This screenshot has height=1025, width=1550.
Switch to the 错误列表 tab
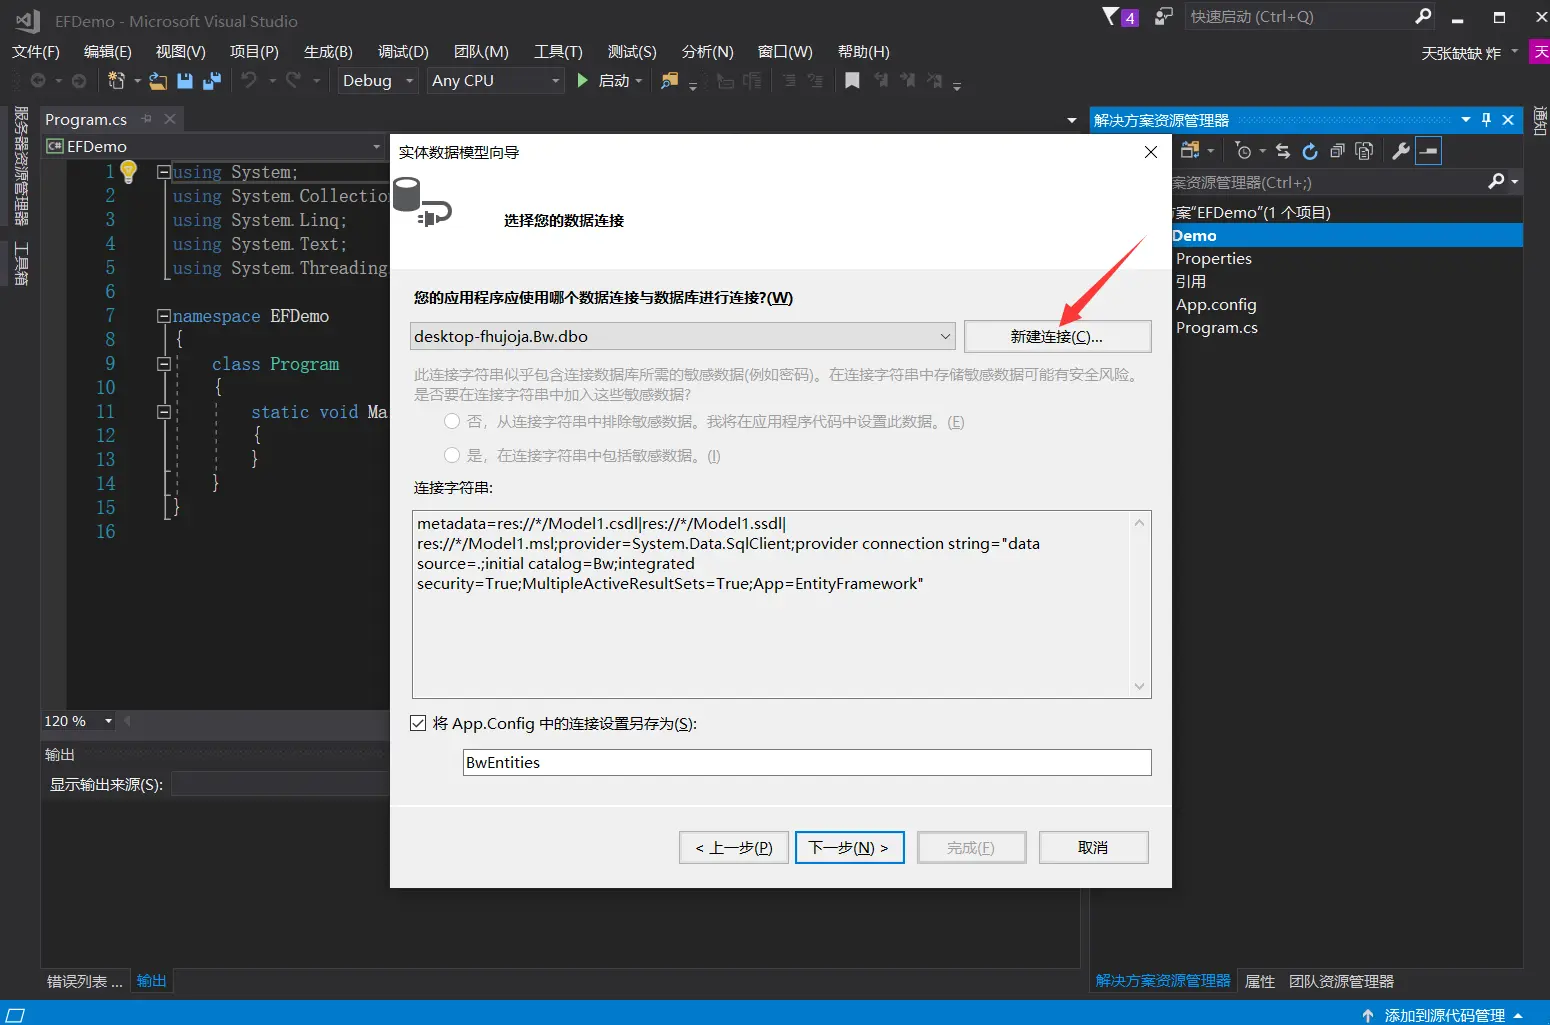(85, 981)
